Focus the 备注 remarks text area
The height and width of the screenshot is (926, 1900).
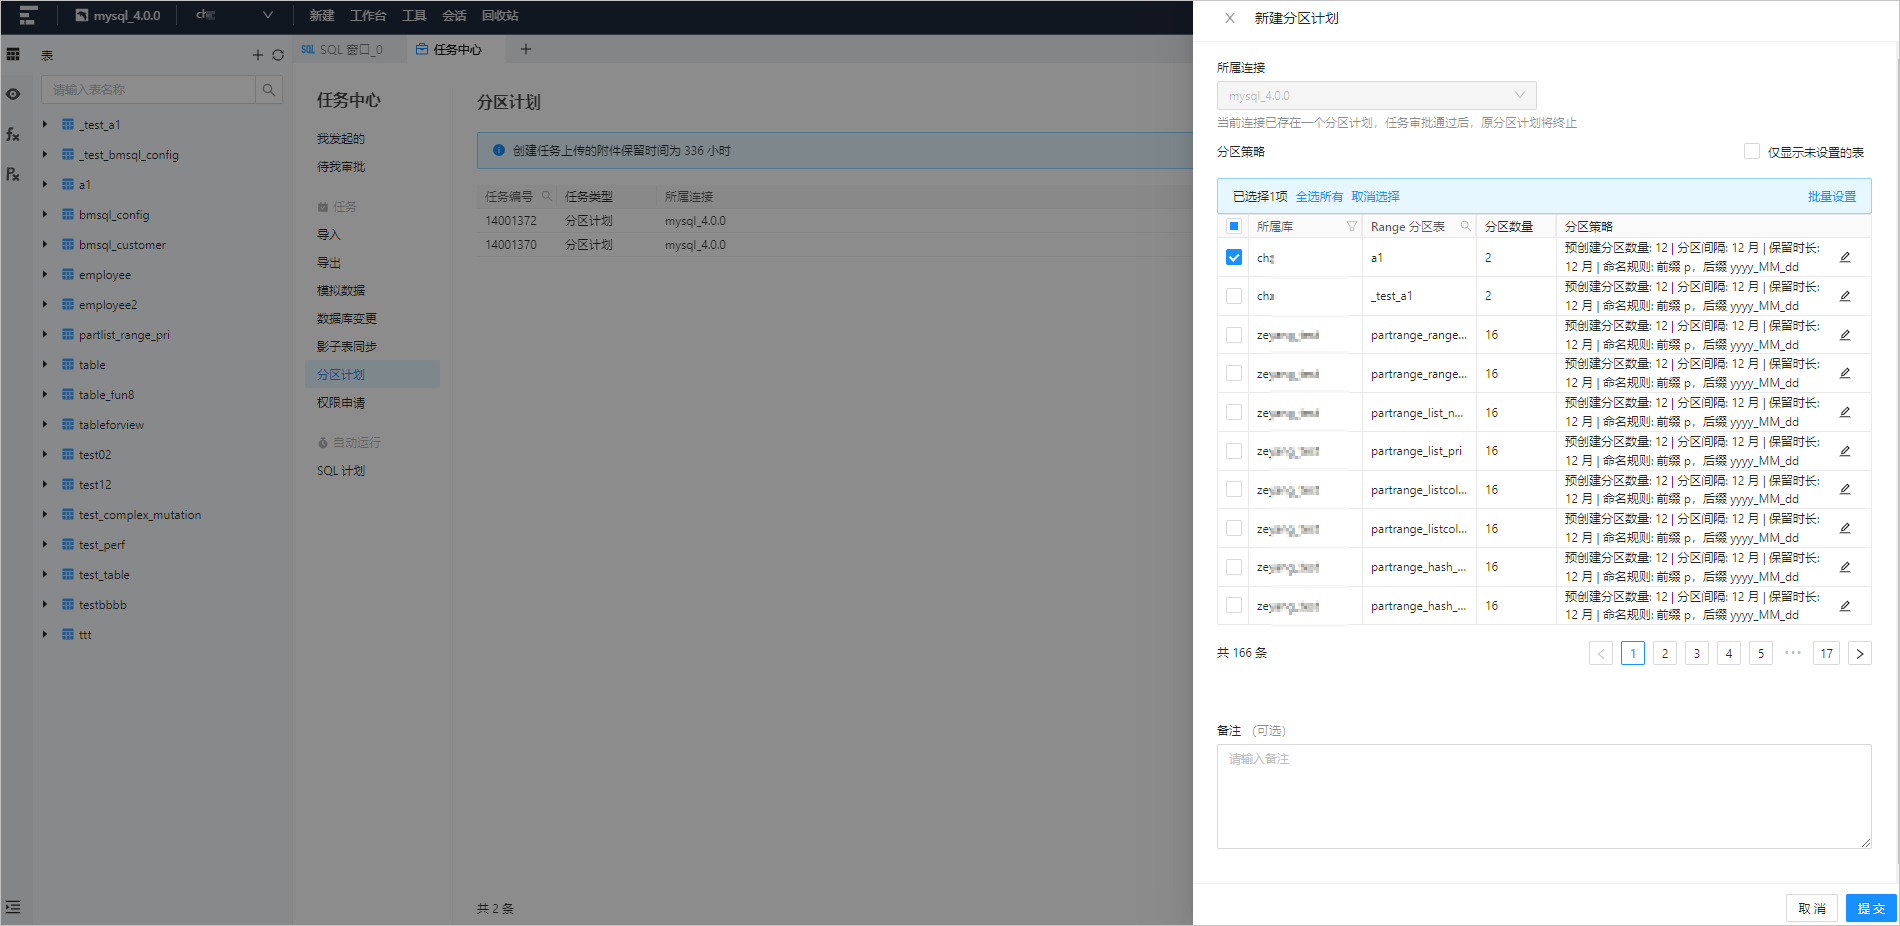1544,796
